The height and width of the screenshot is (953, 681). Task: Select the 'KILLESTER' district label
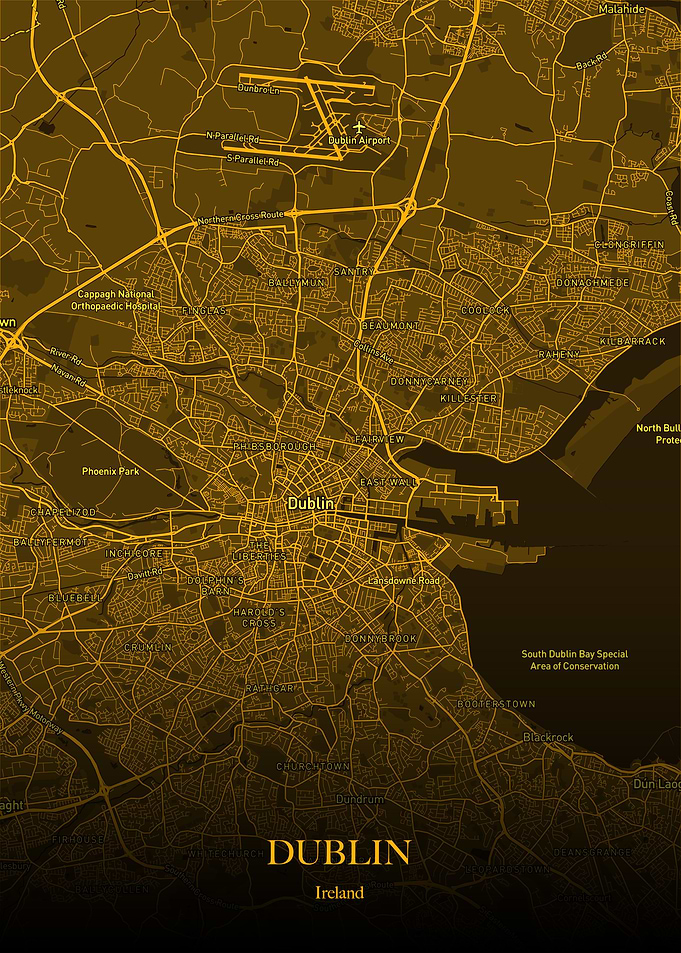point(468,398)
